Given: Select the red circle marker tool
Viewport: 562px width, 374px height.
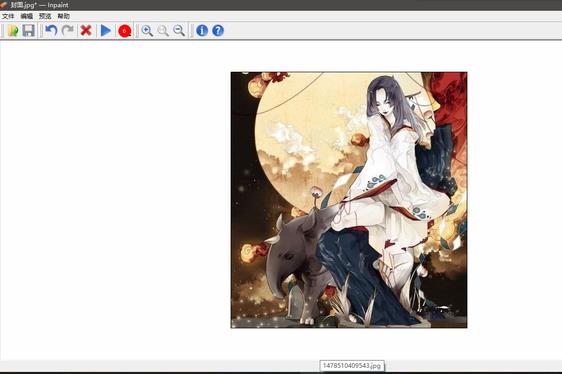Looking at the screenshot, I should [x=125, y=31].
